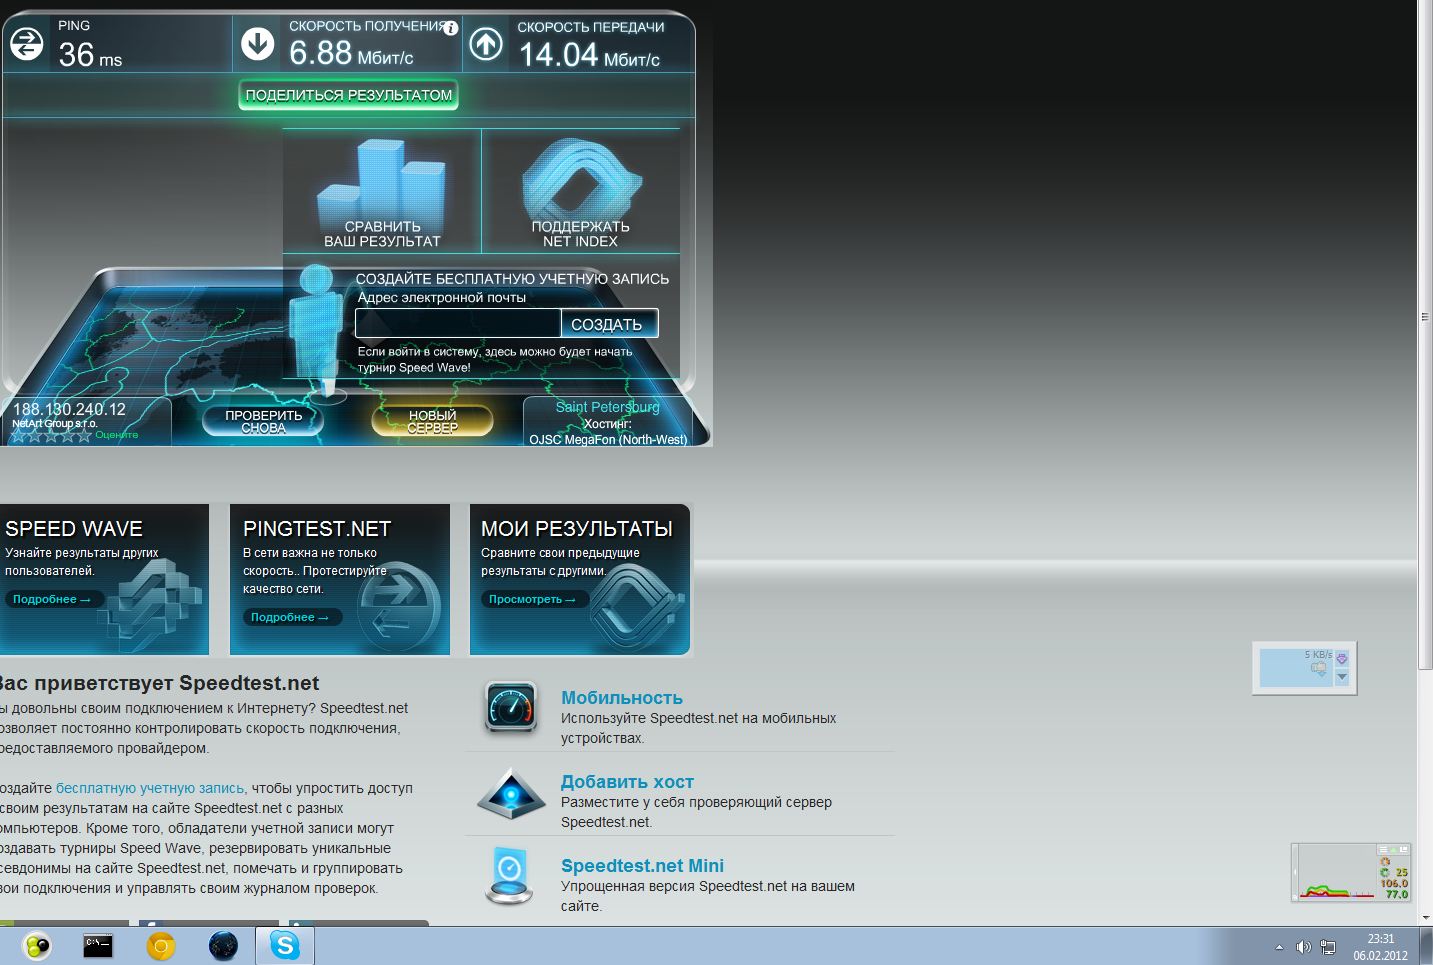Click the speedometer Mobility icon
This screenshot has width=1433, height=965.
click(x=511, y=708)
